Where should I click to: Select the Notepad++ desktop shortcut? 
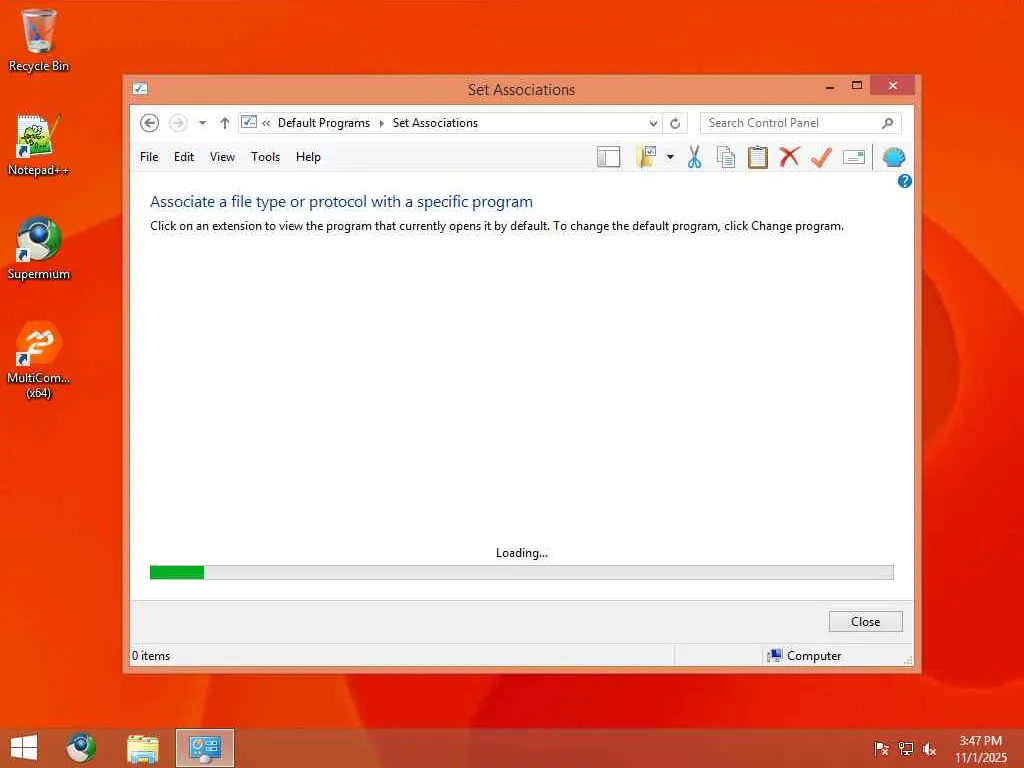coord(39,145)
